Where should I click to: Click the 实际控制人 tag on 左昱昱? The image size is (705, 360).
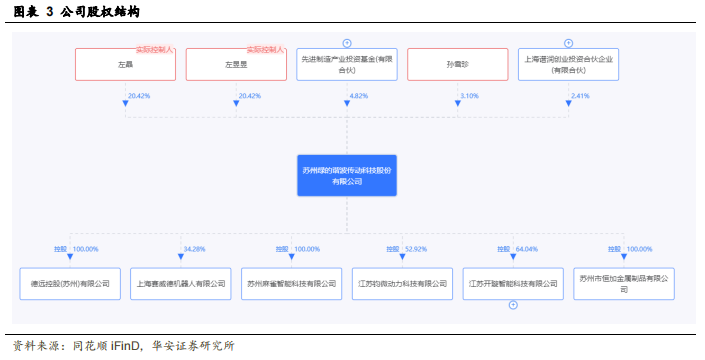265,50
